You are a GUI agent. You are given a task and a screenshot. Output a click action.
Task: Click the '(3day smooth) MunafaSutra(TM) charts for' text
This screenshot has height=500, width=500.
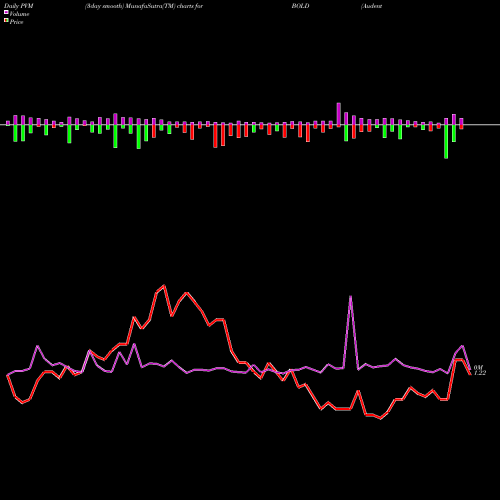[x=144, y=6]
